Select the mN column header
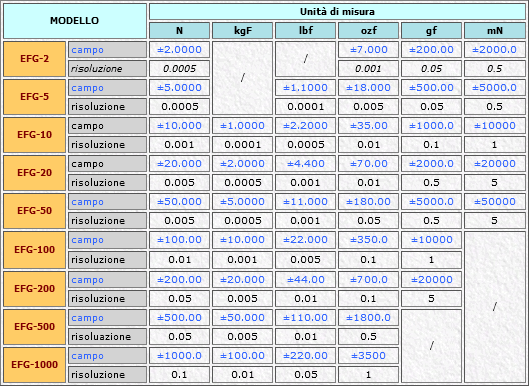Image resolution: width=529 pixels, height=386 pixels. (495, 31)
